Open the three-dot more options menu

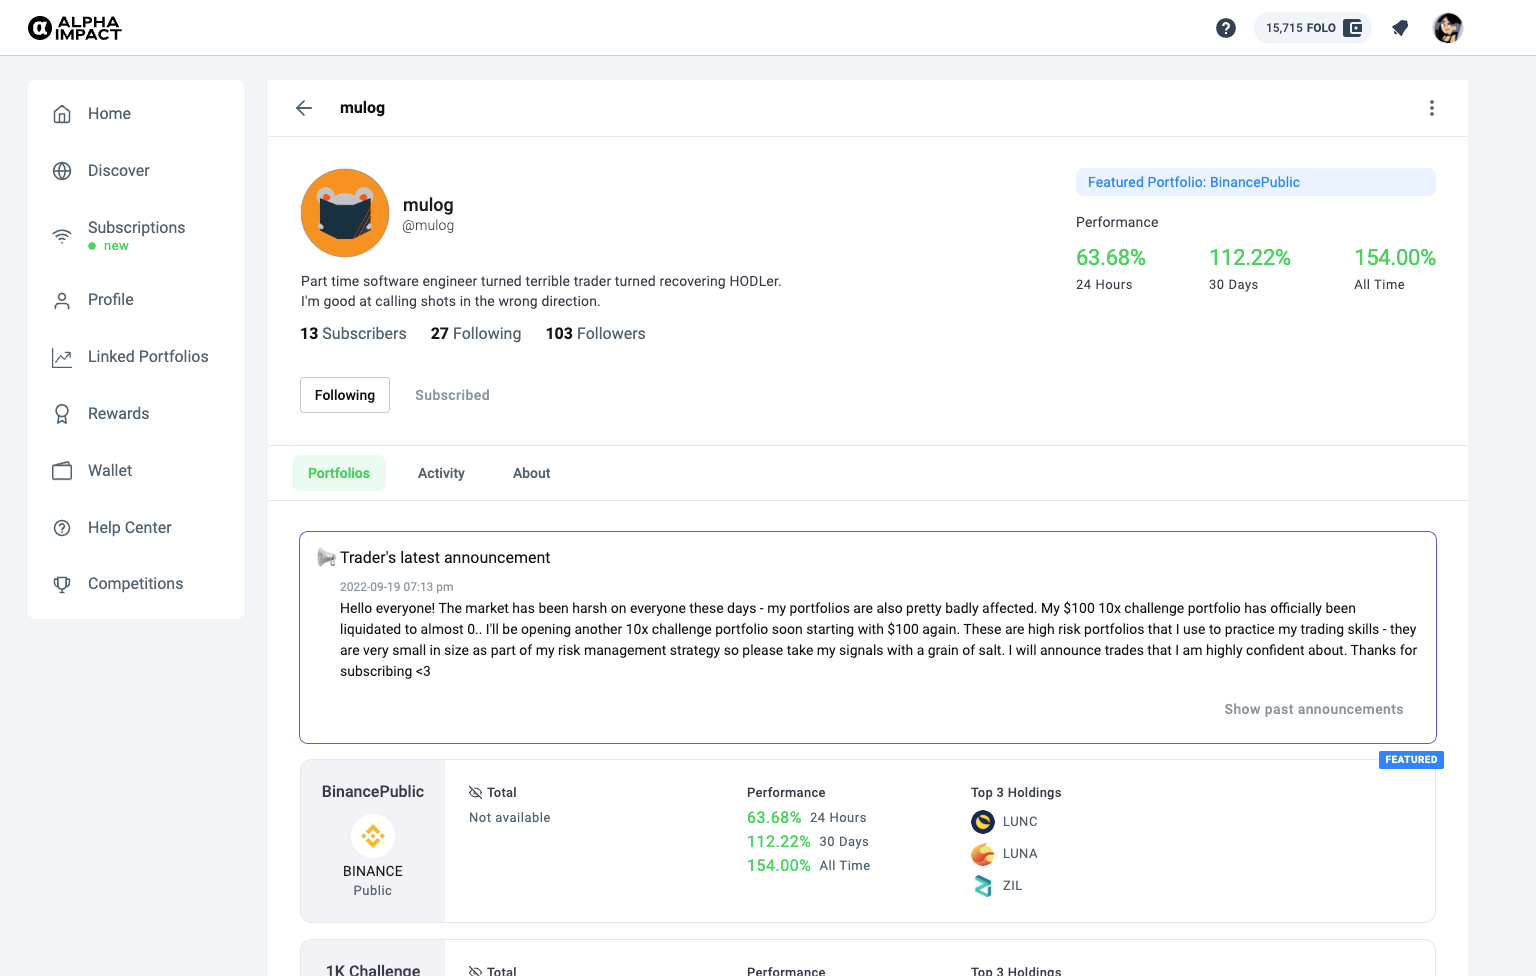[x=1432, y=108]
